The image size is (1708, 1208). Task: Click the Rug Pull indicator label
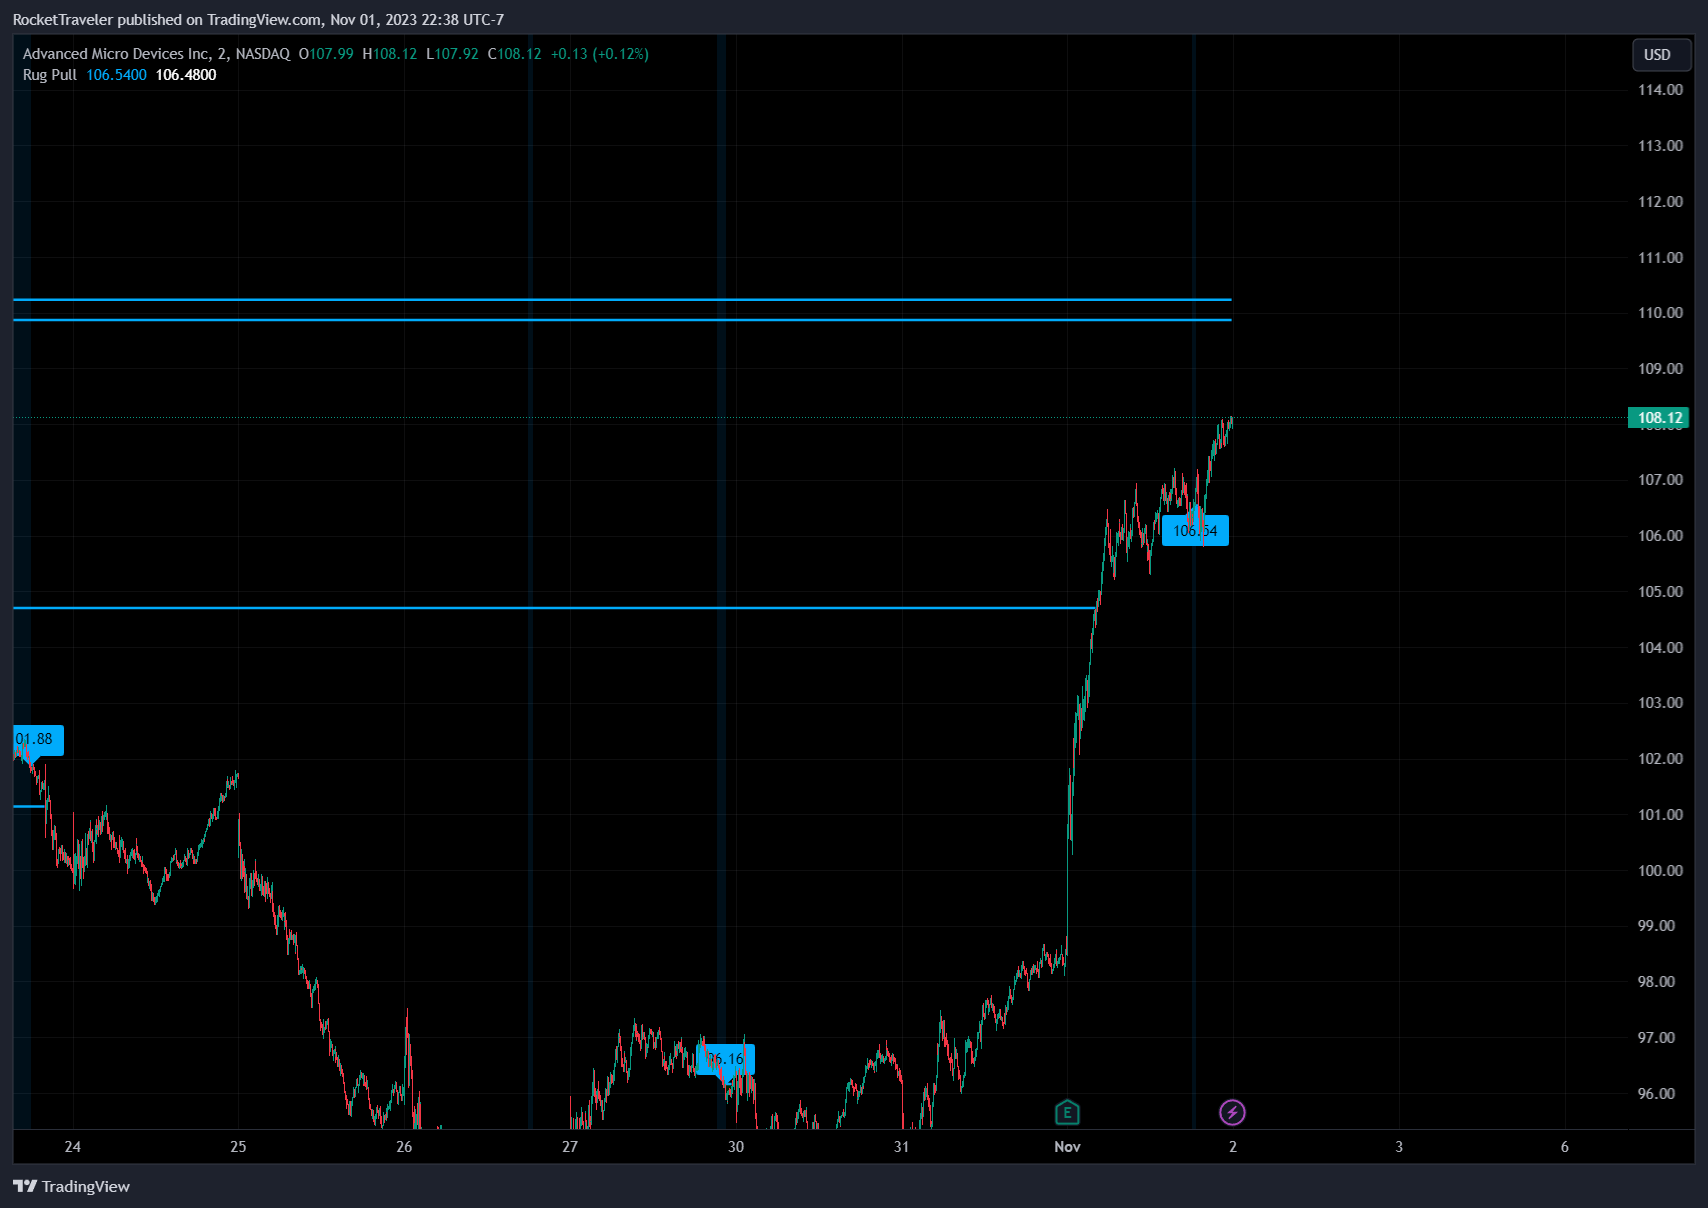50,75
